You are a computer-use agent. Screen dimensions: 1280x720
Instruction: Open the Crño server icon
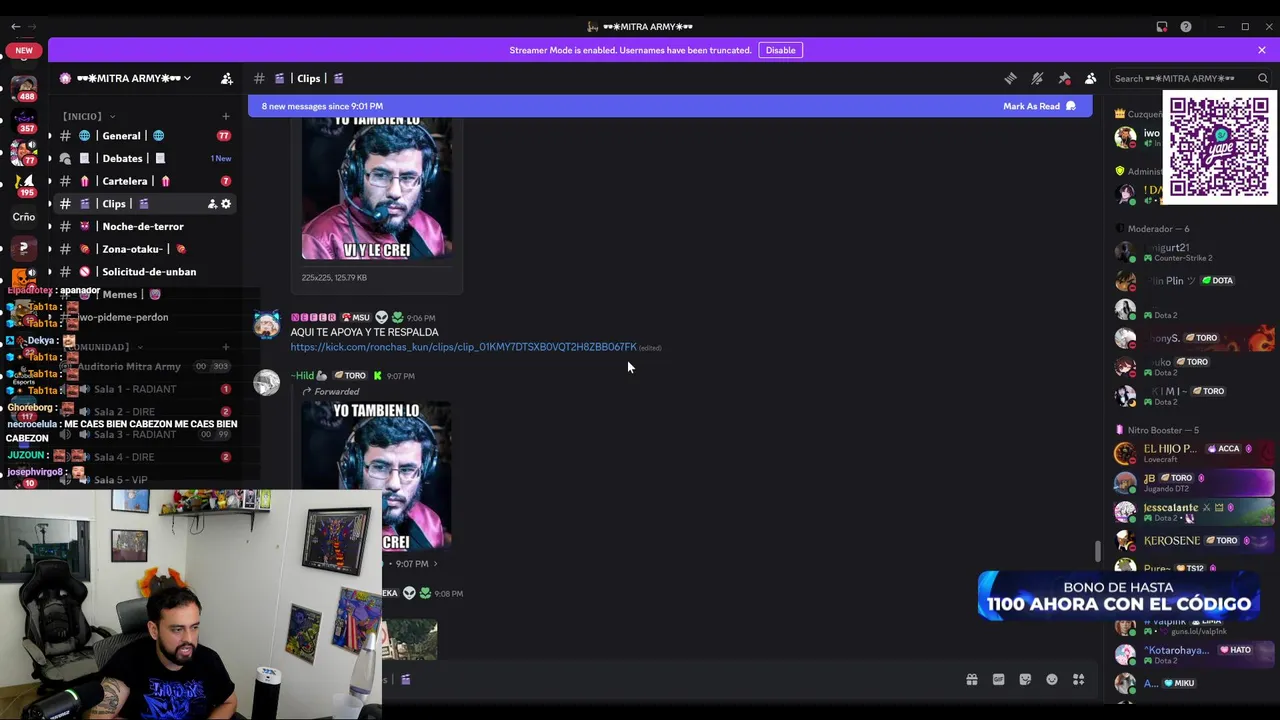pos(24,216)
